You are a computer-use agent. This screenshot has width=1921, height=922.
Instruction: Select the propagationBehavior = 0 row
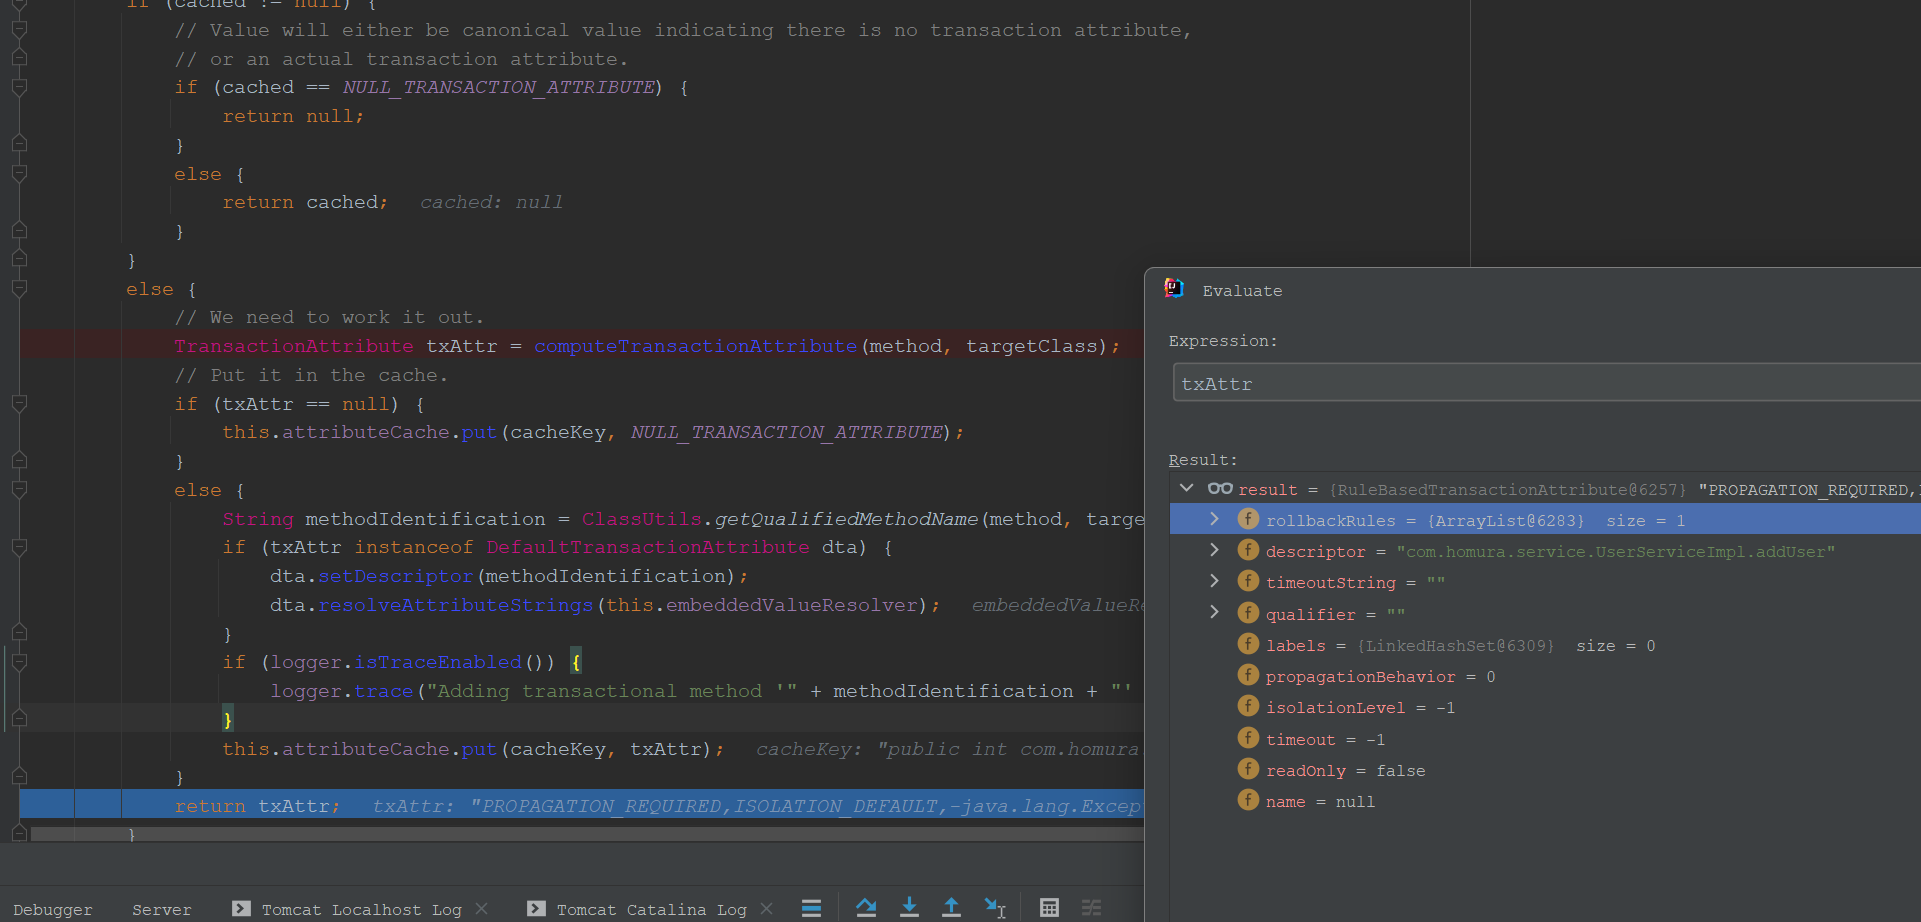click(1545, 676)
